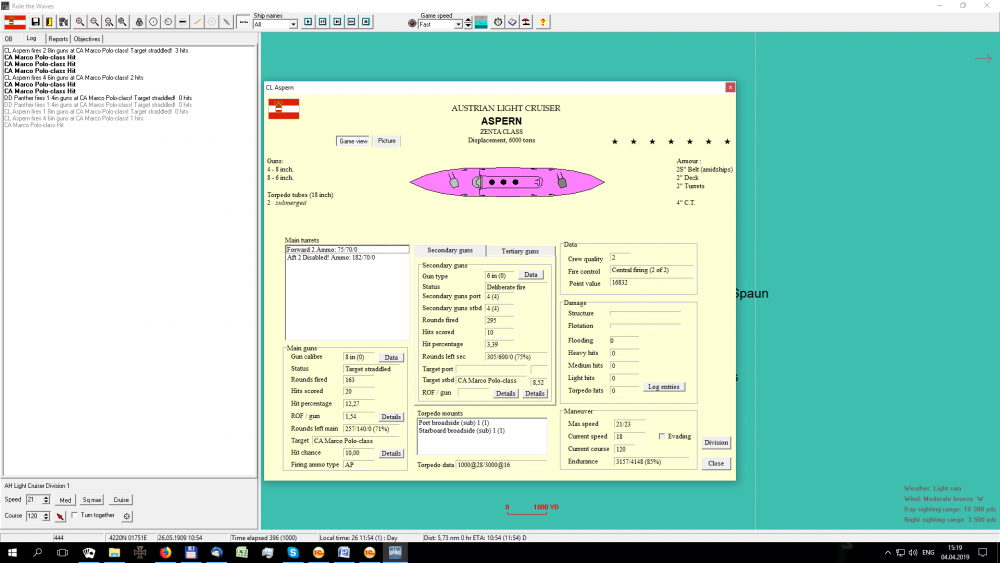Click the last square stop button after Ship names

point(366,22)
